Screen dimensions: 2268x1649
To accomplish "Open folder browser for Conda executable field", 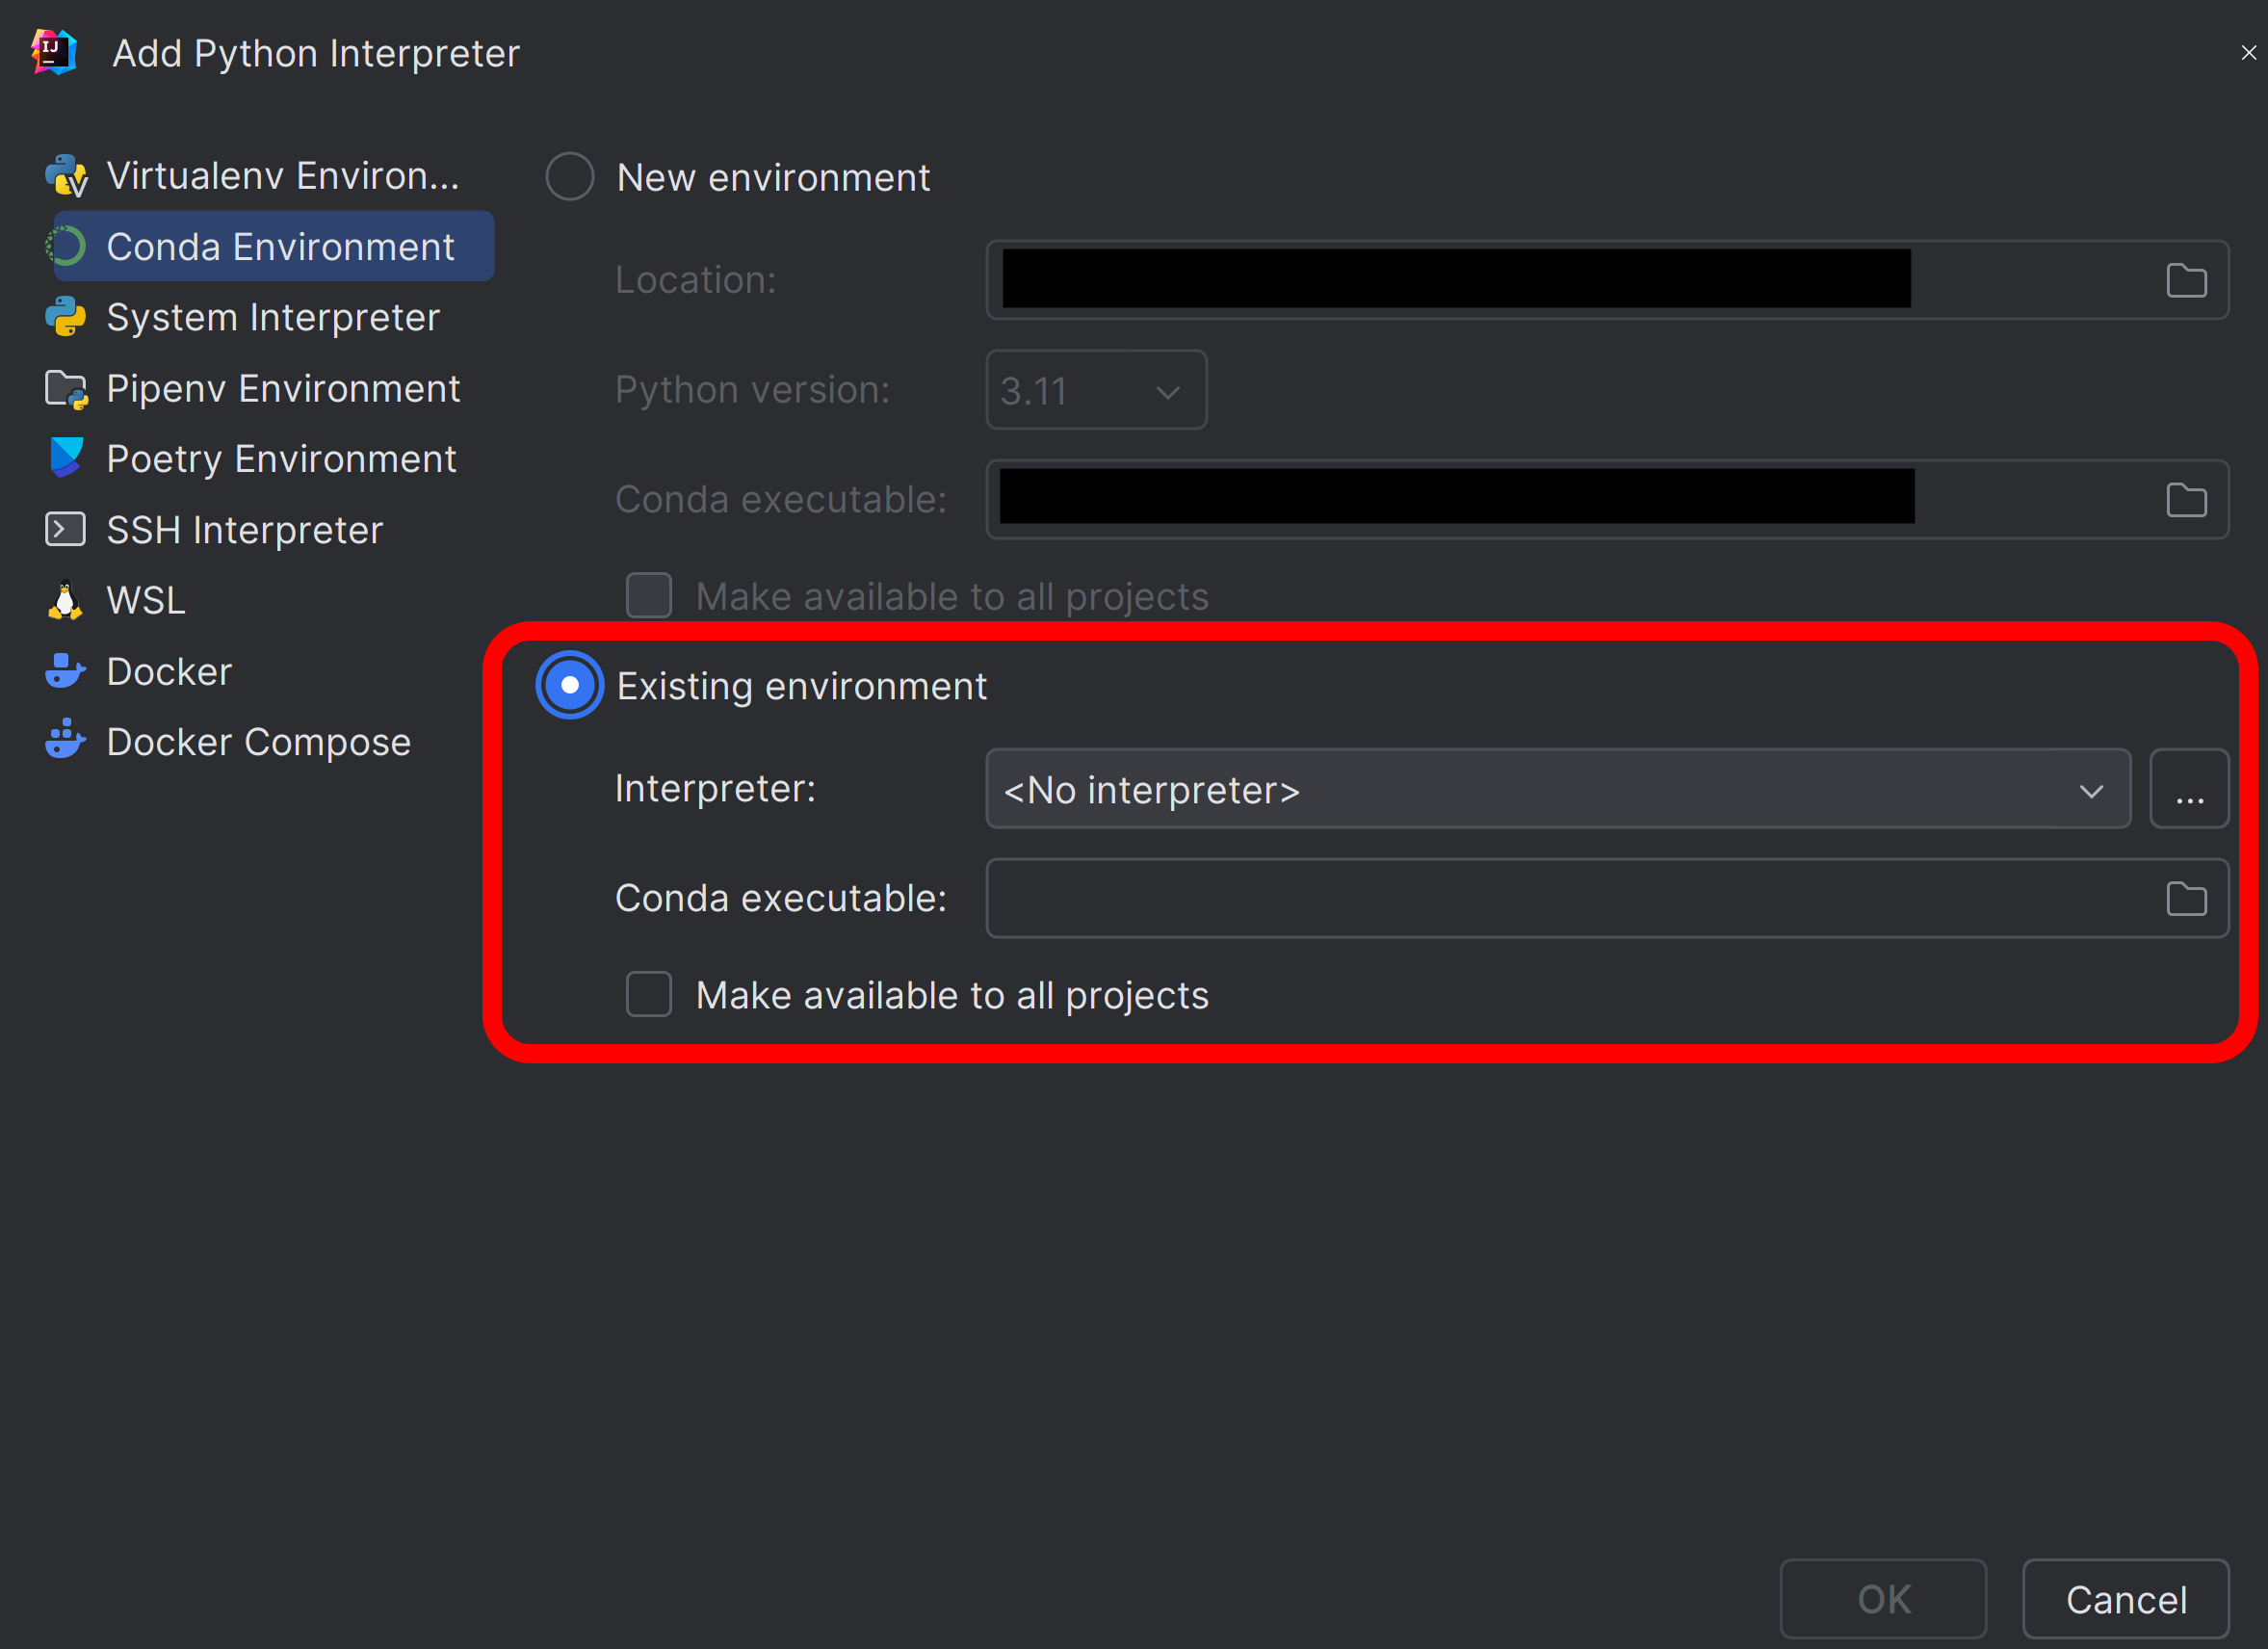I will click(x=2186, y=898).
